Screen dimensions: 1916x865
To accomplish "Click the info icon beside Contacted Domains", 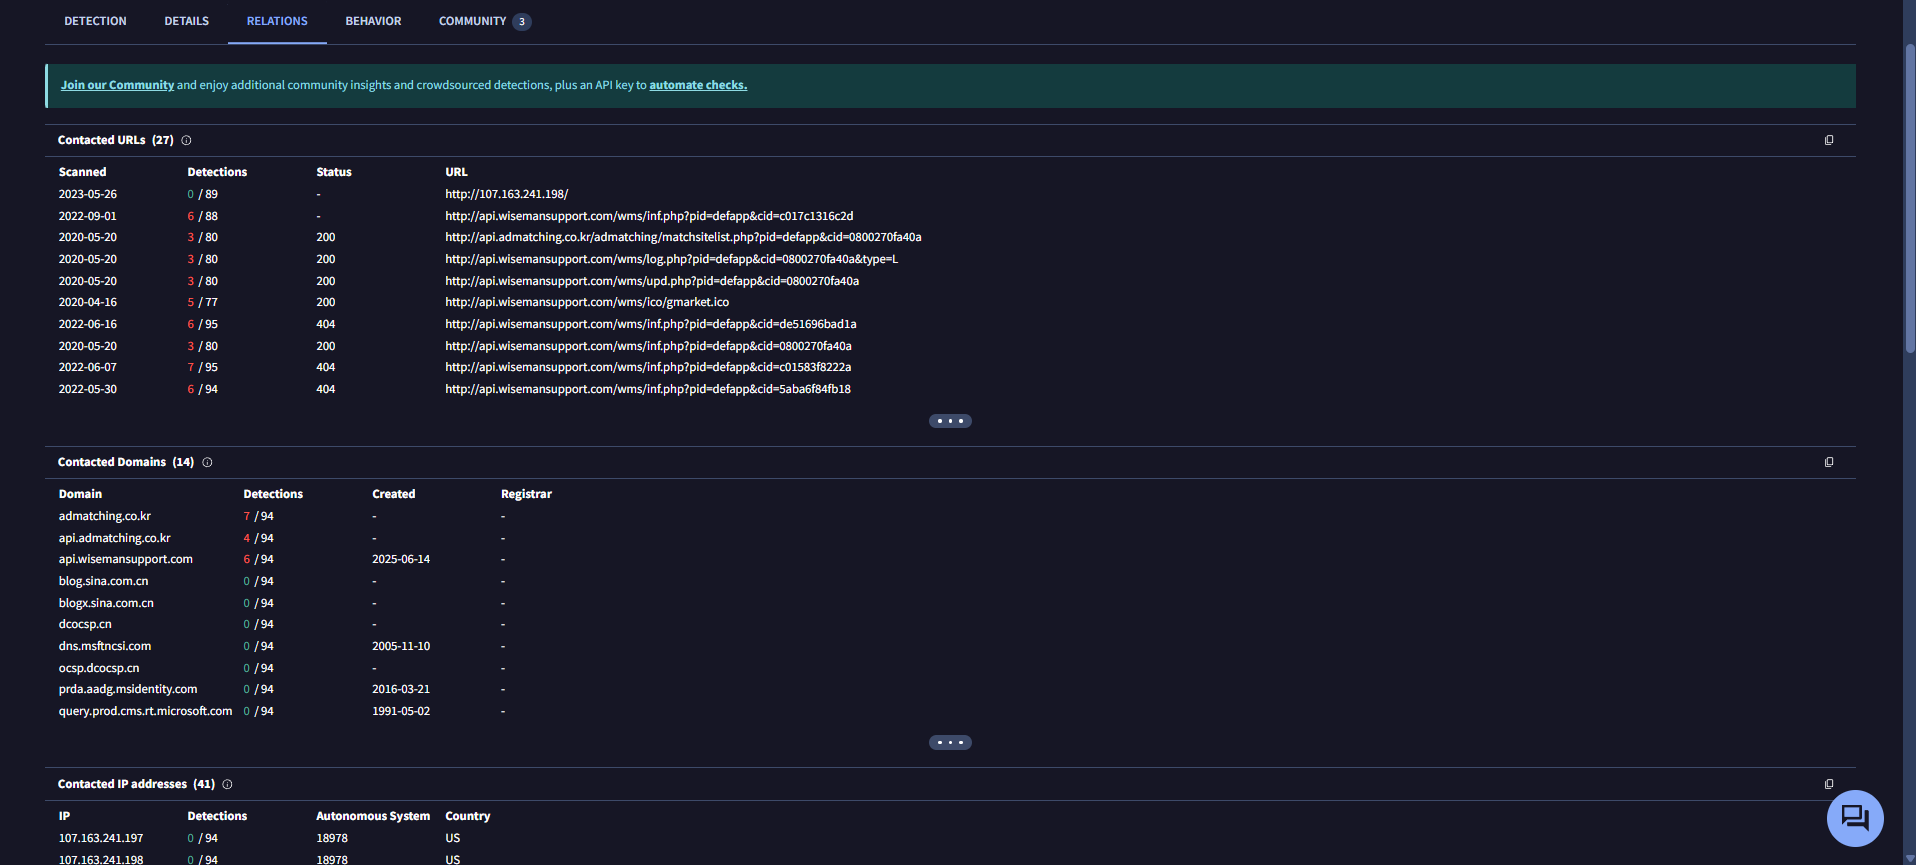I will coord(207,463).
